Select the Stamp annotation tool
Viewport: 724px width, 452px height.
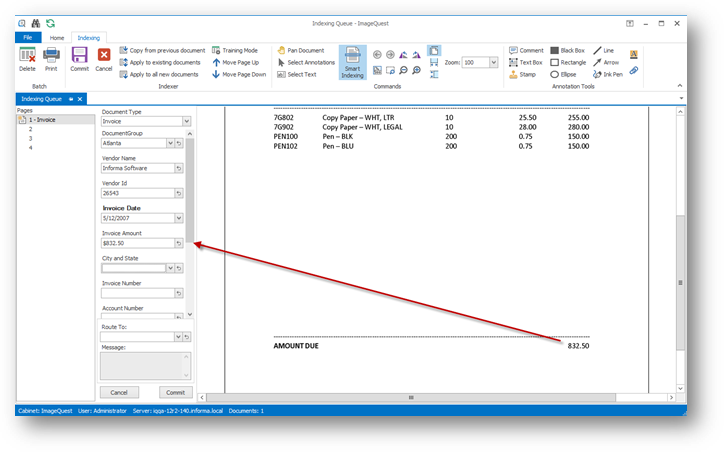pos(523,74)
